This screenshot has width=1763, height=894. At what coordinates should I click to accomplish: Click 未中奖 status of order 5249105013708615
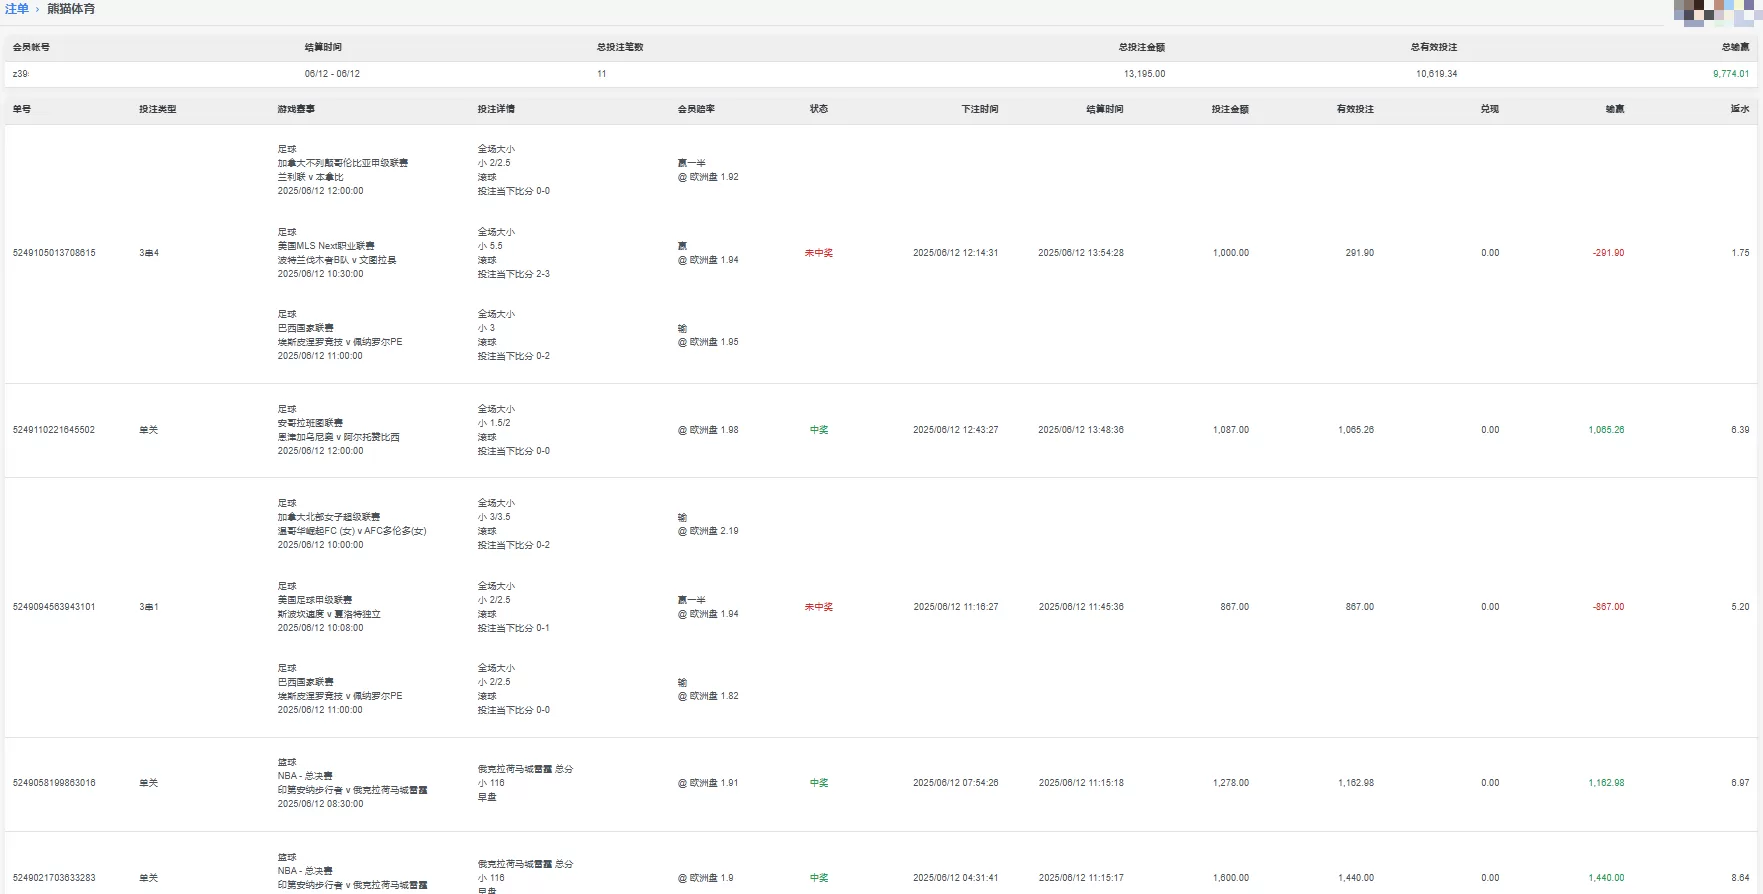[819, 253]
